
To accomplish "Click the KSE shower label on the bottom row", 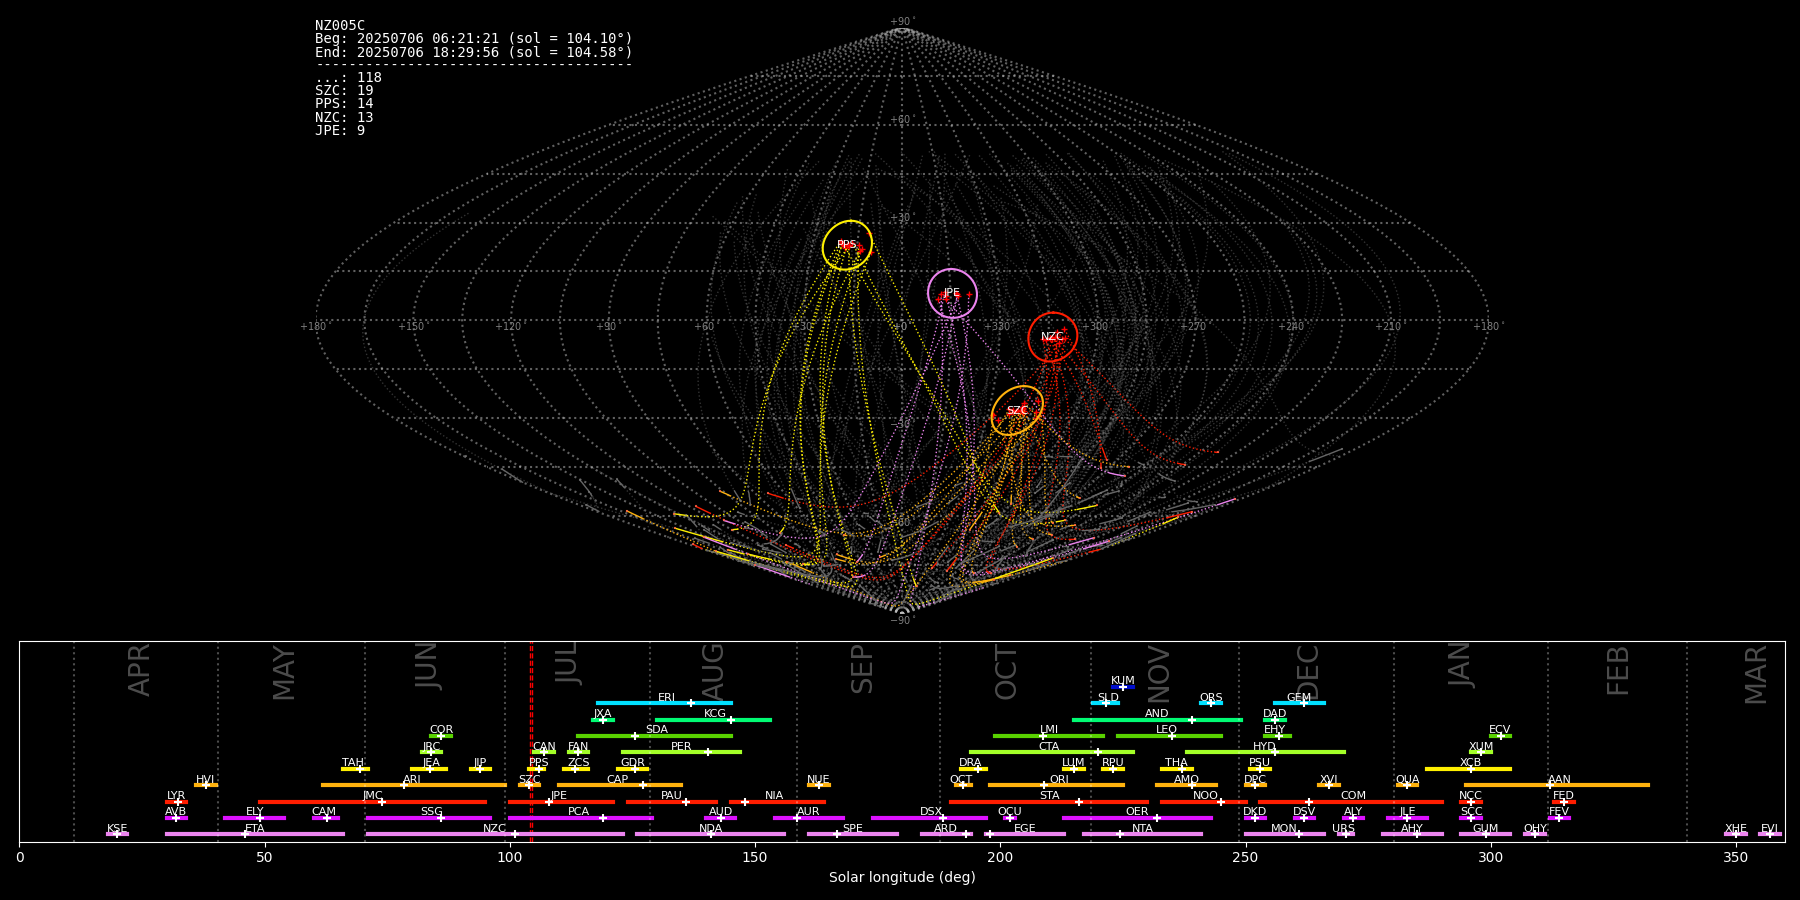I will point(117,829).
